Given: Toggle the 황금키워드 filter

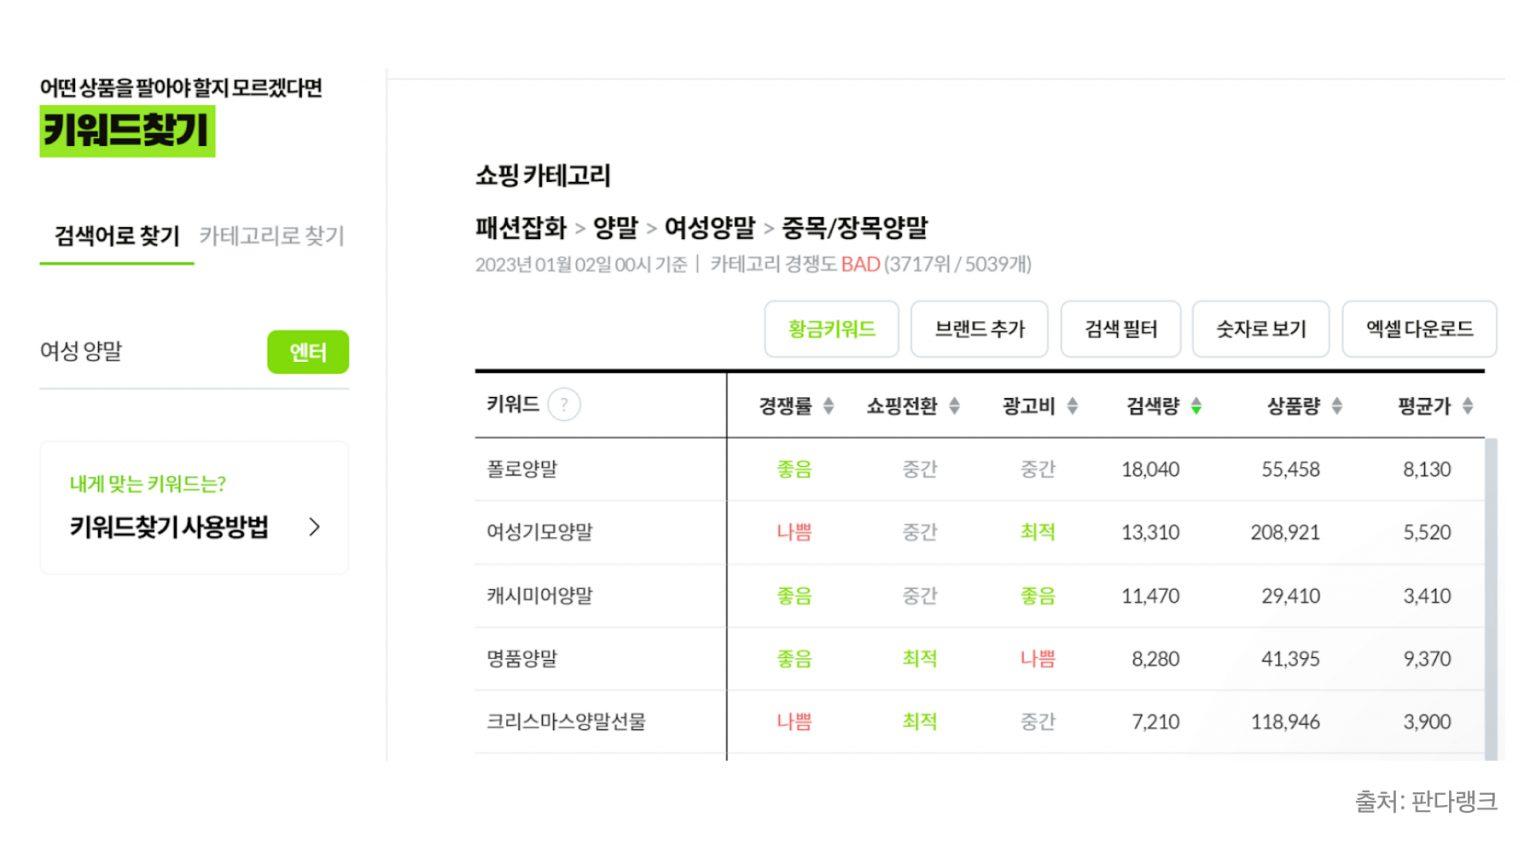Looking at the screenshot, I should 831,329.
